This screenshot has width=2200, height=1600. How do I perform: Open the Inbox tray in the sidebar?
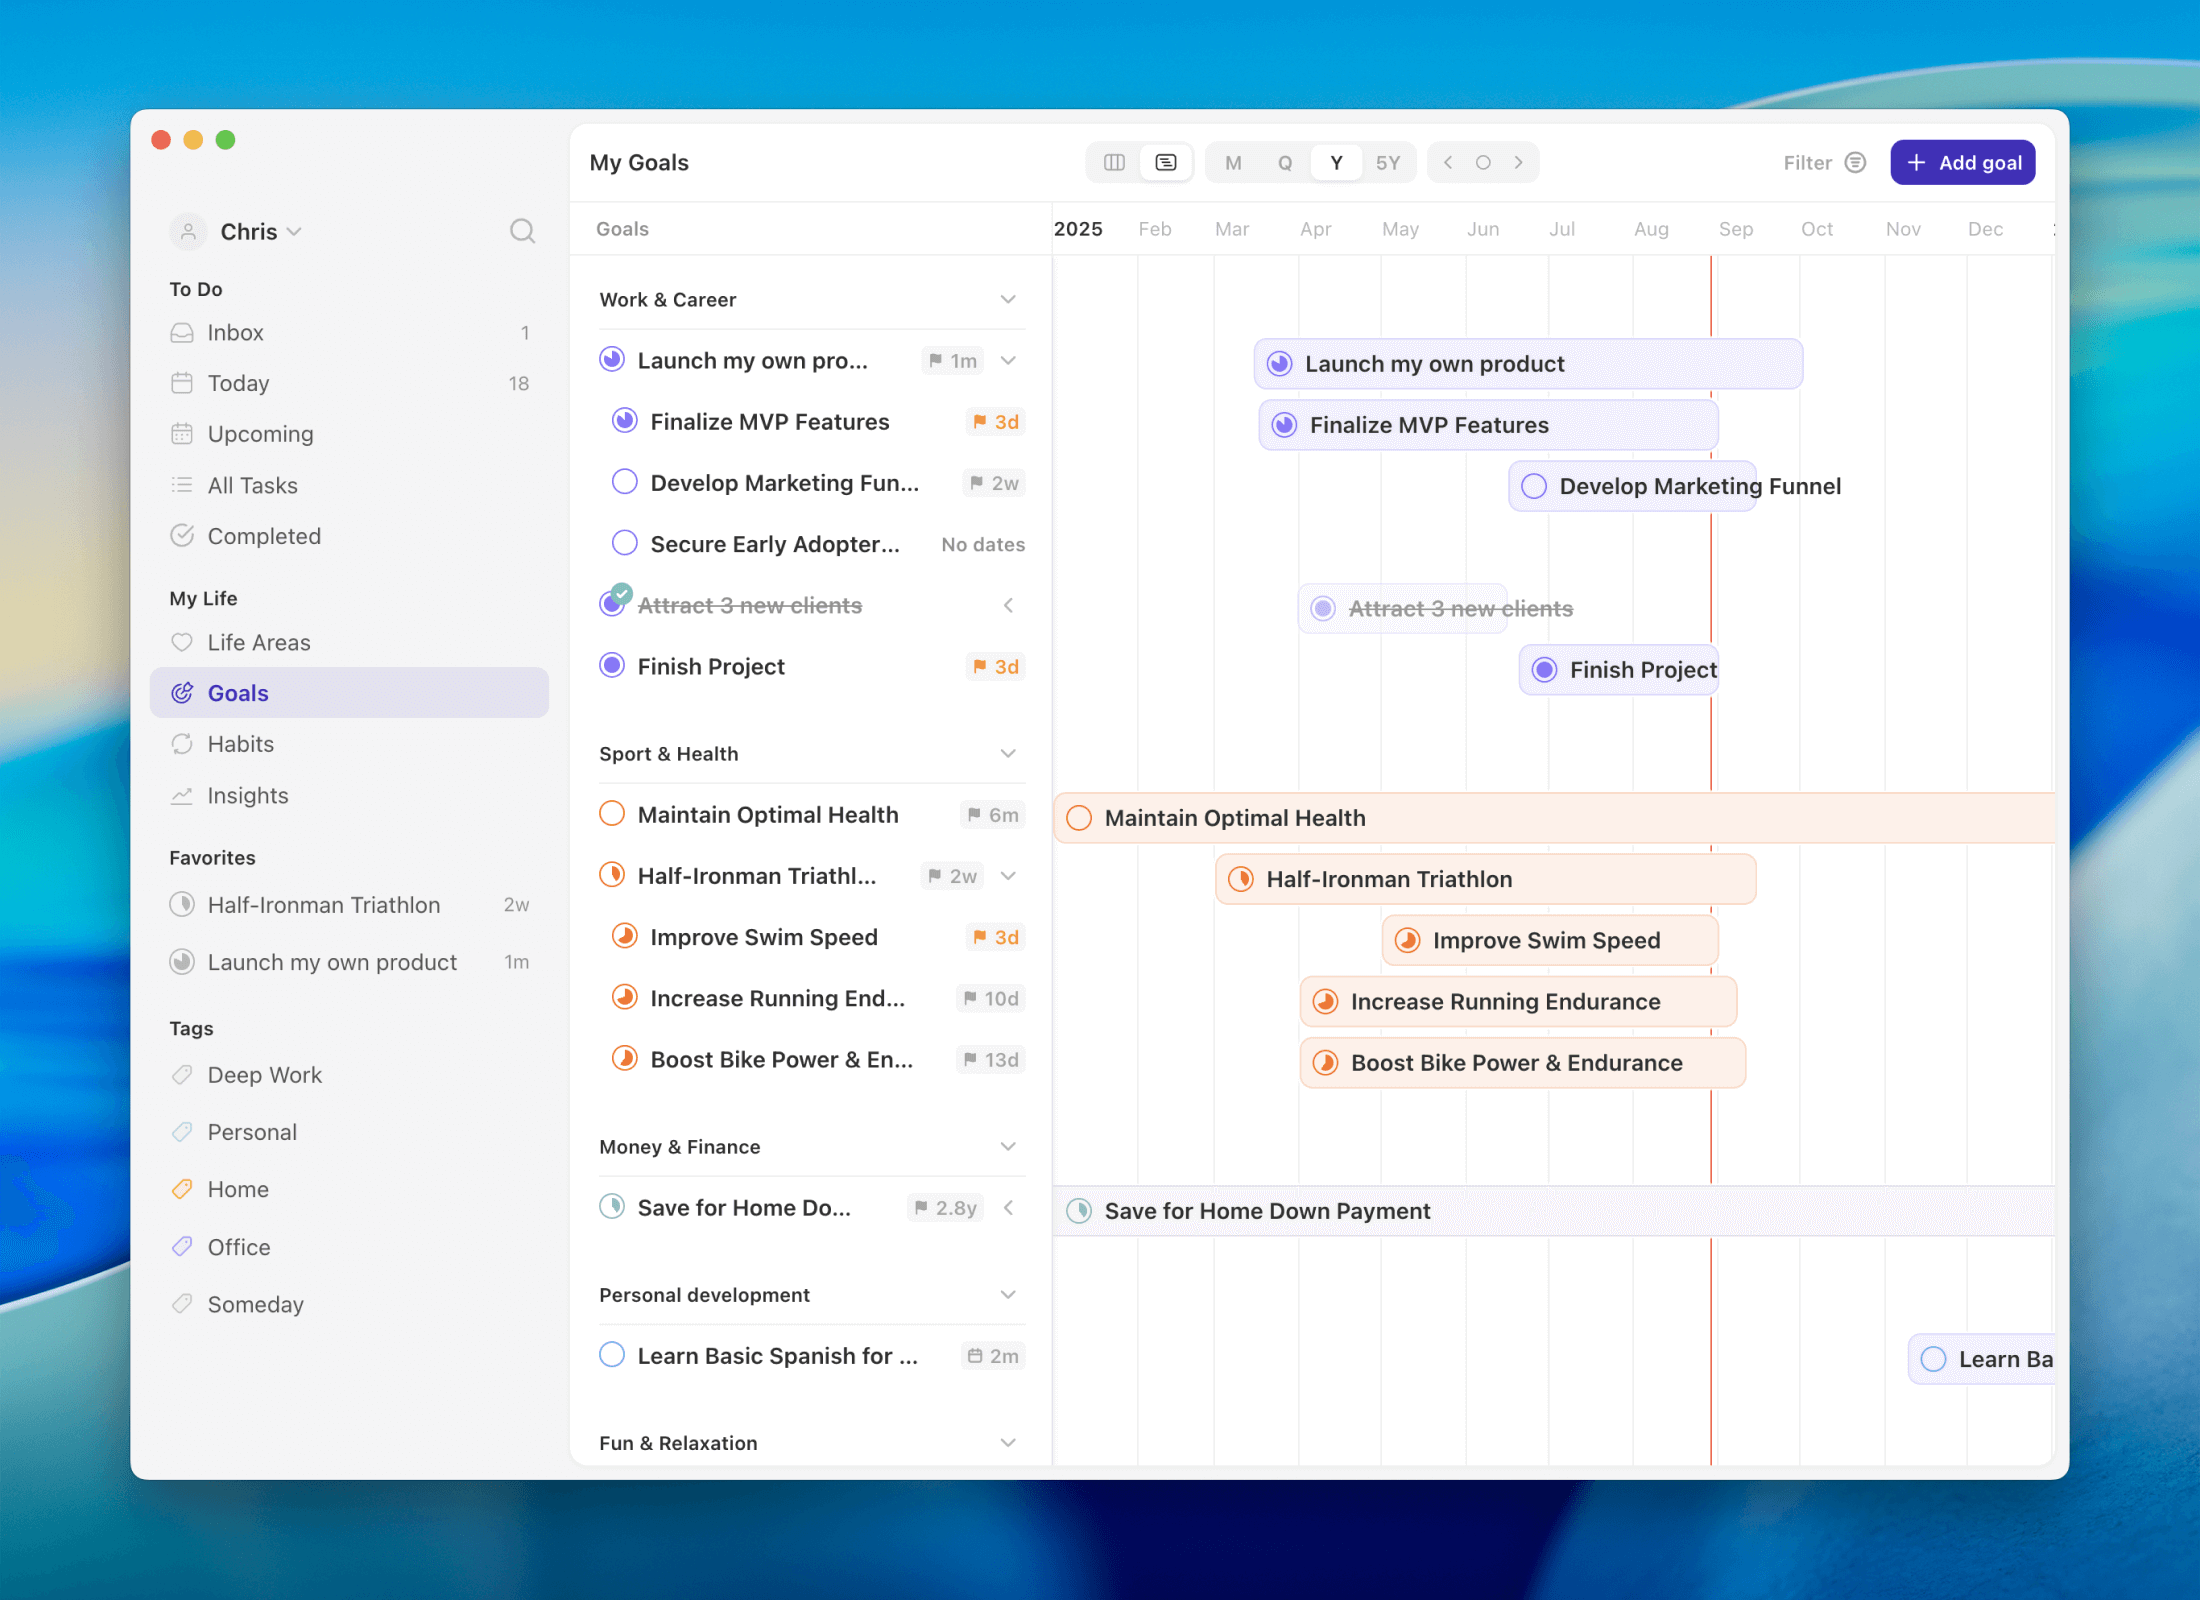coord(235,332)
